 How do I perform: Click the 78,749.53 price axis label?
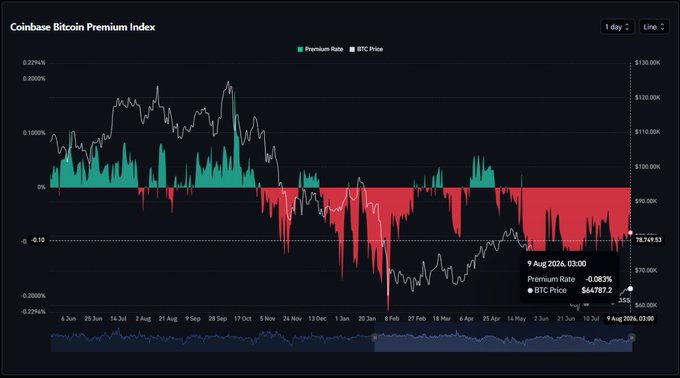point(649,240)
